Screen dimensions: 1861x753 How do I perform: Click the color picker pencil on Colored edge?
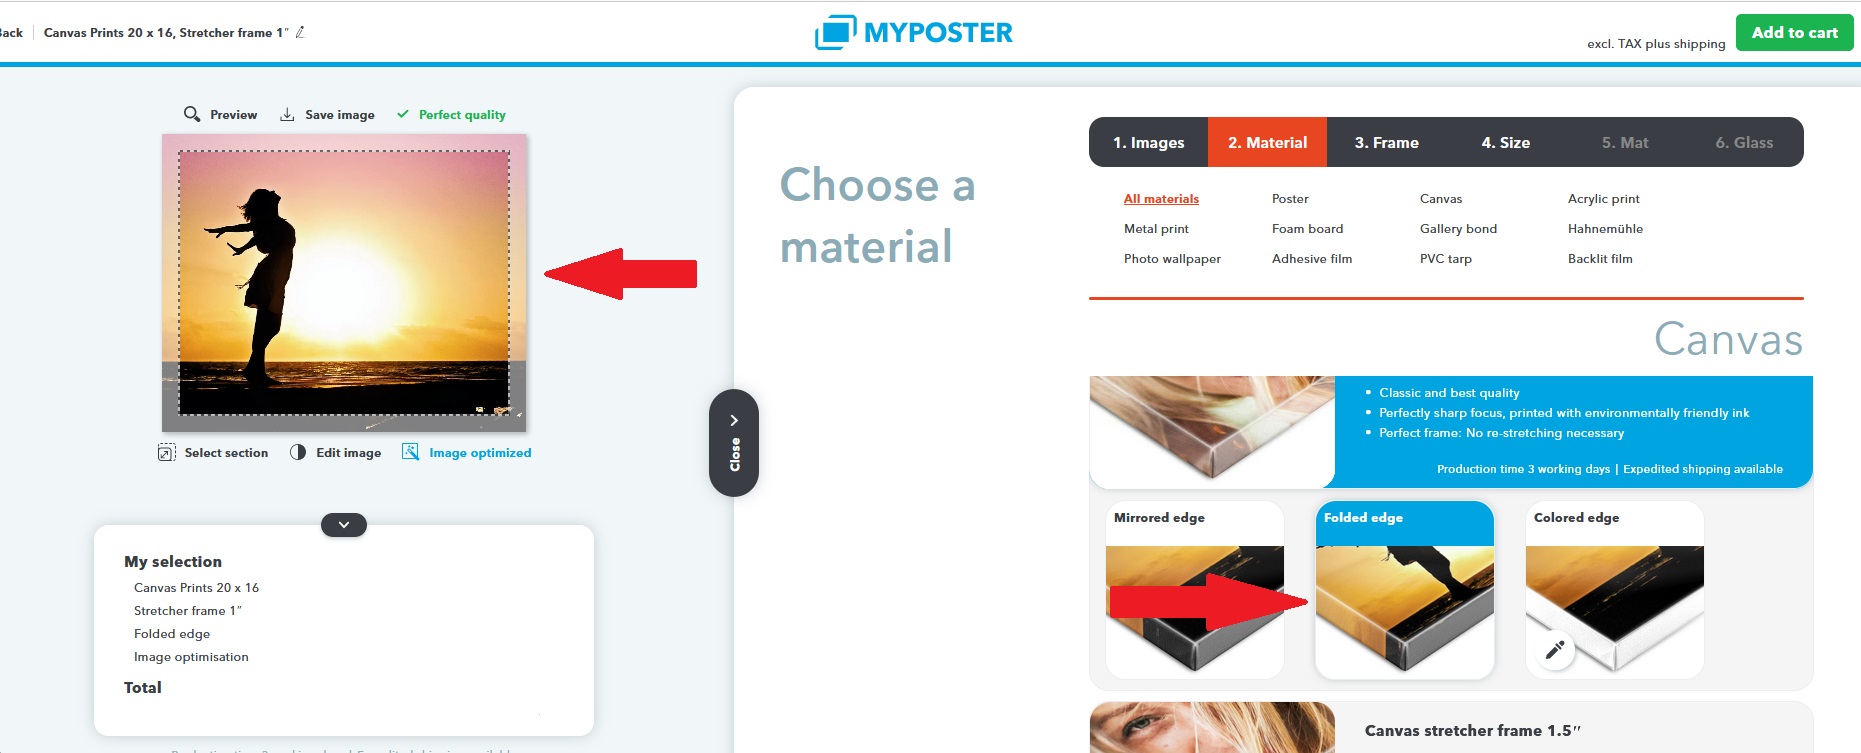[1555, 650]
